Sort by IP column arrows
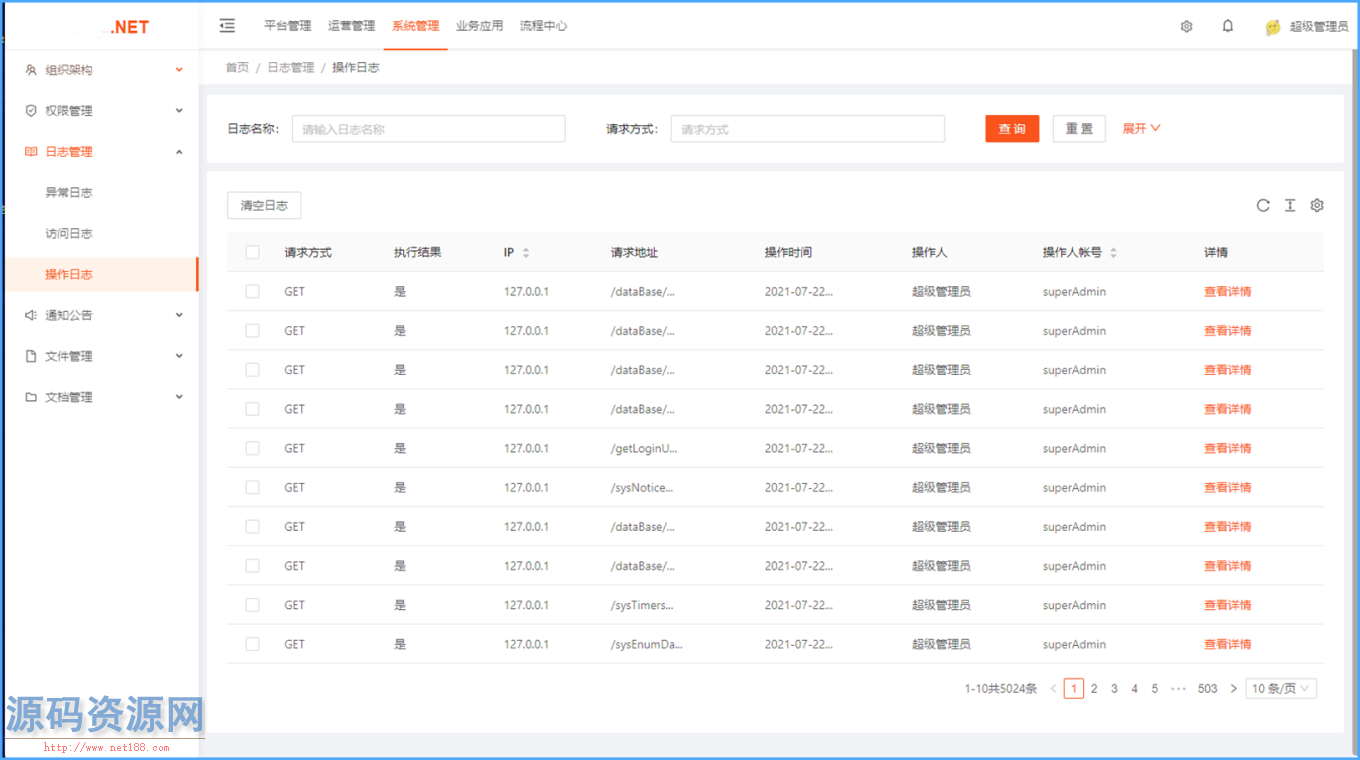1360x760 pixels. pyautogui.click(x=526, y=253)
